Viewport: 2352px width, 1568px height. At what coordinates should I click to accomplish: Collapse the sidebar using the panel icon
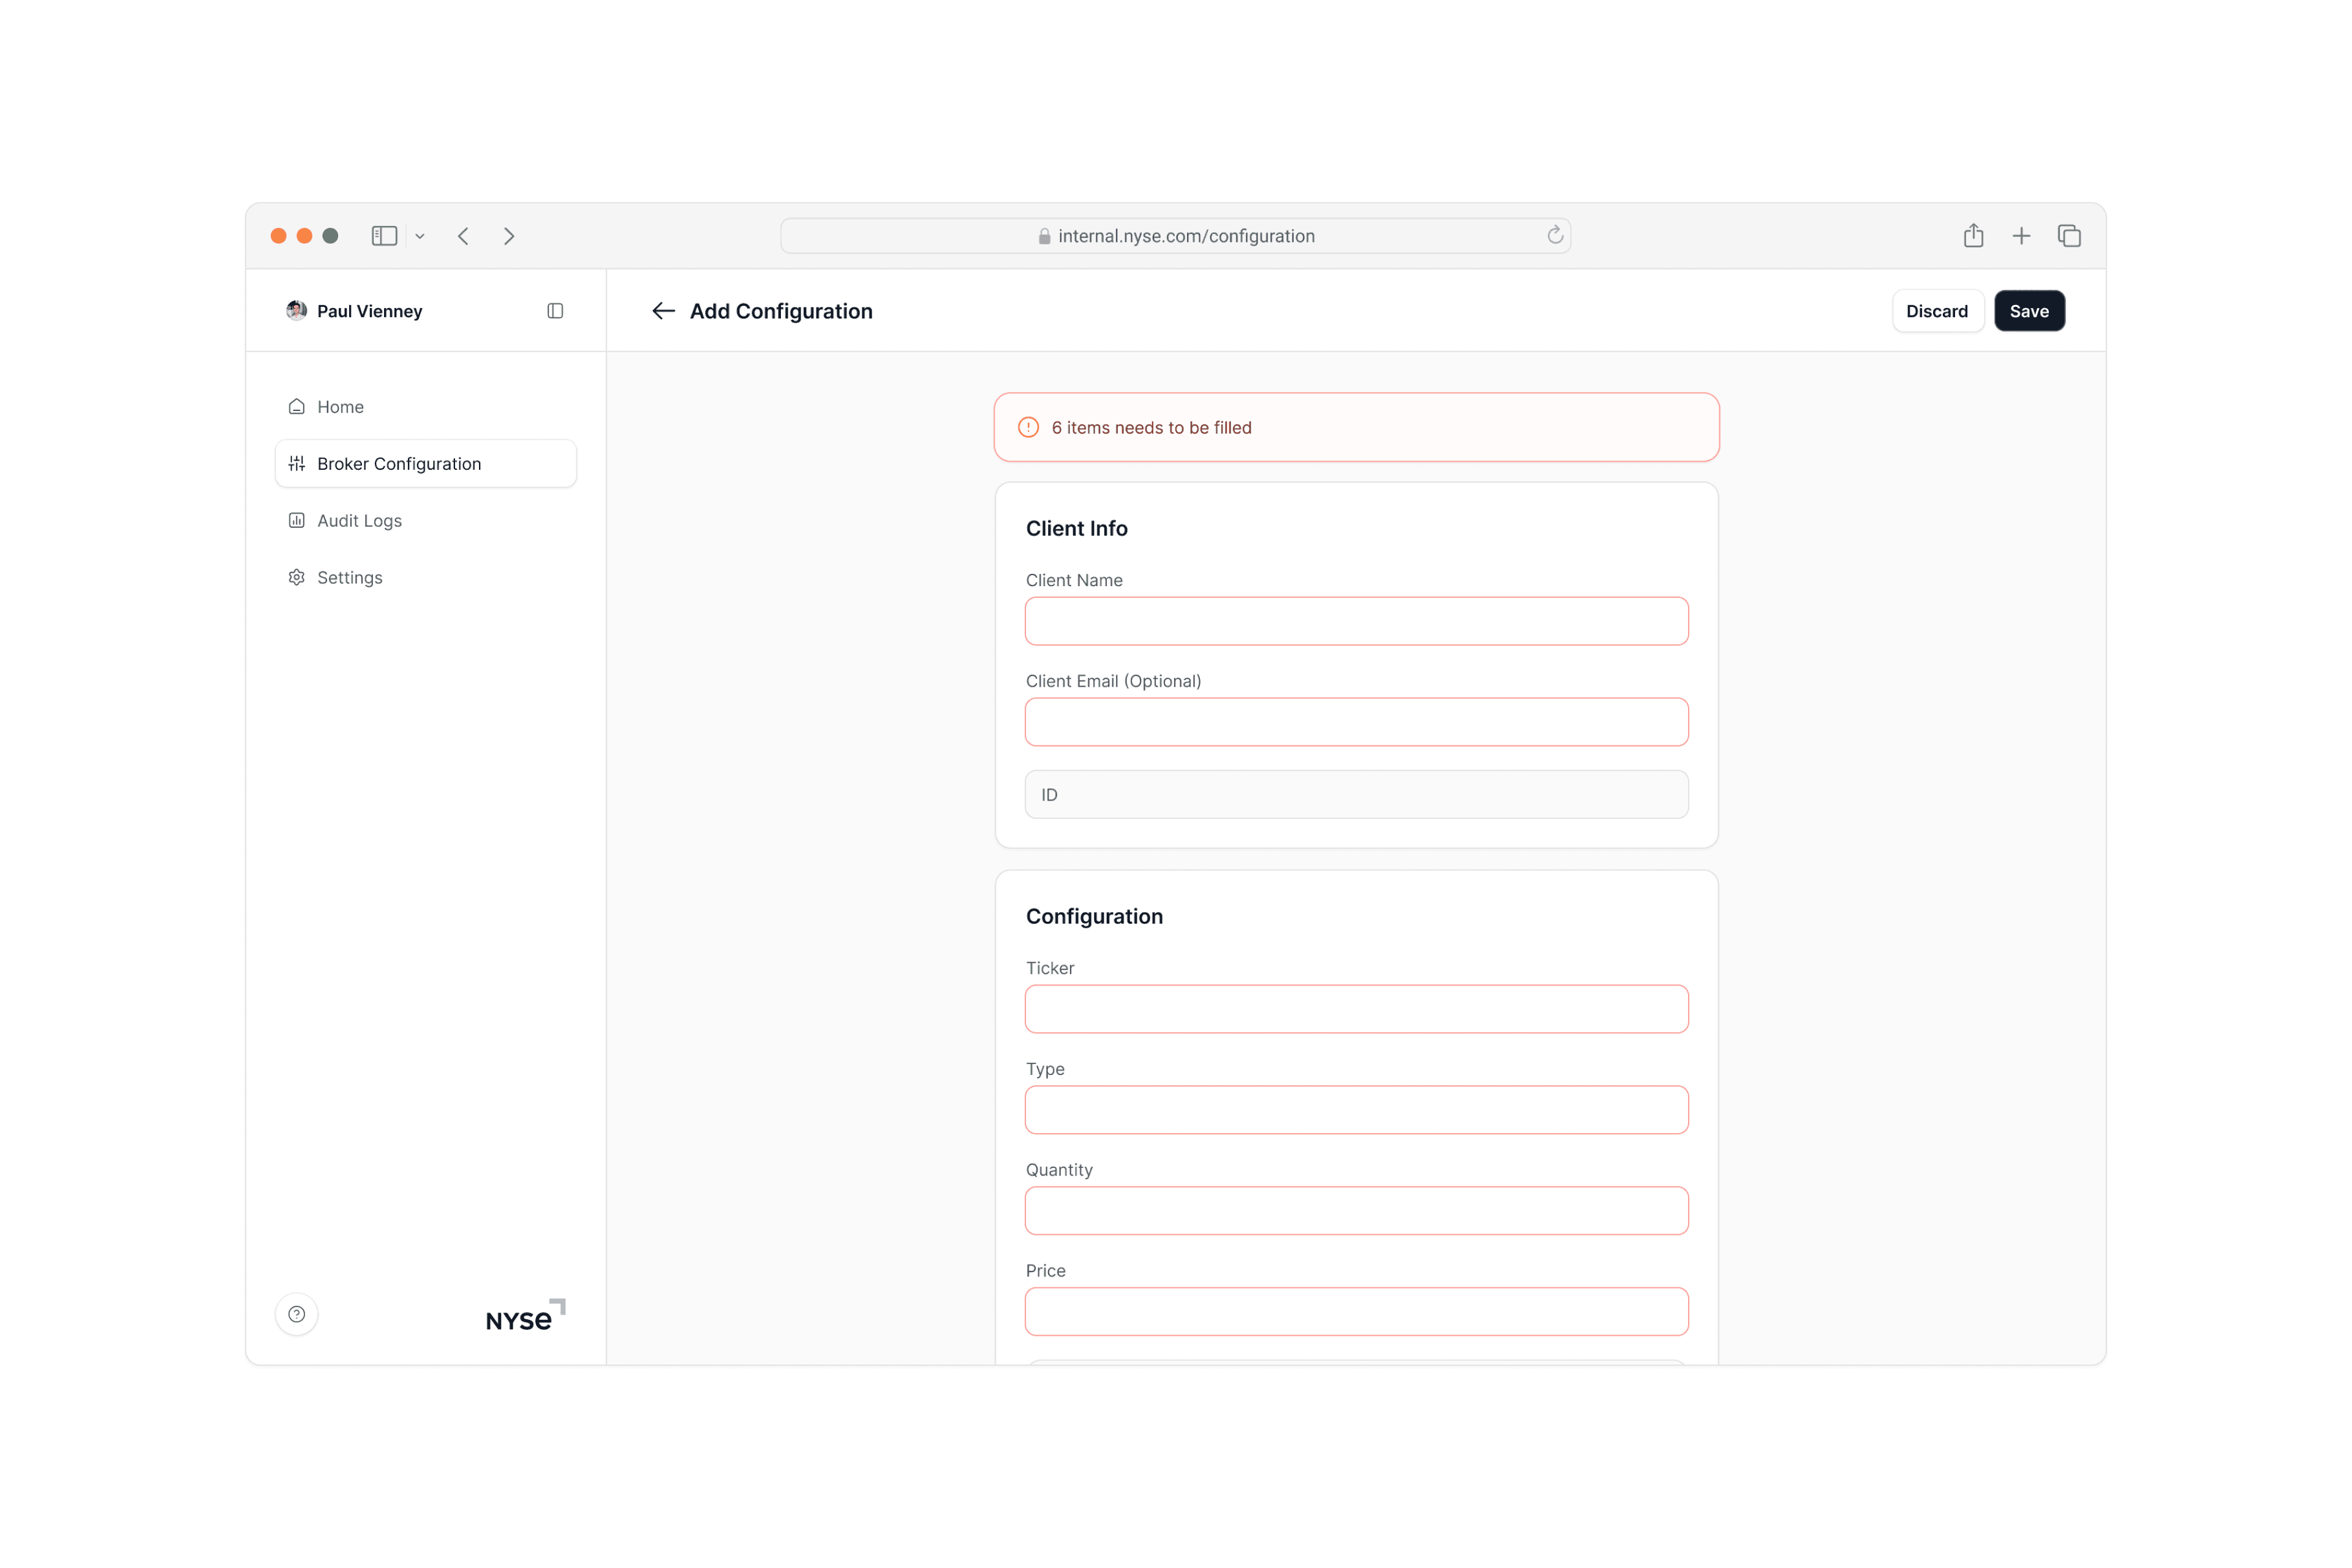coord(555,311)
